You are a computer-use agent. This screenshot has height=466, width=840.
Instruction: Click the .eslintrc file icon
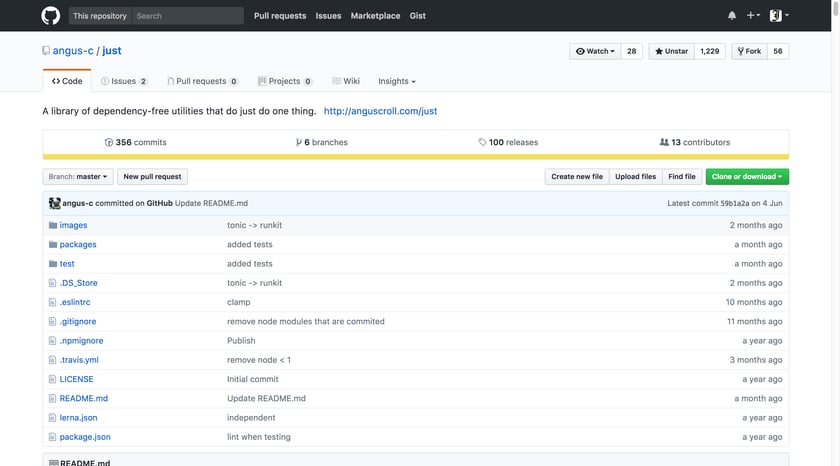(x=52, y=302)
